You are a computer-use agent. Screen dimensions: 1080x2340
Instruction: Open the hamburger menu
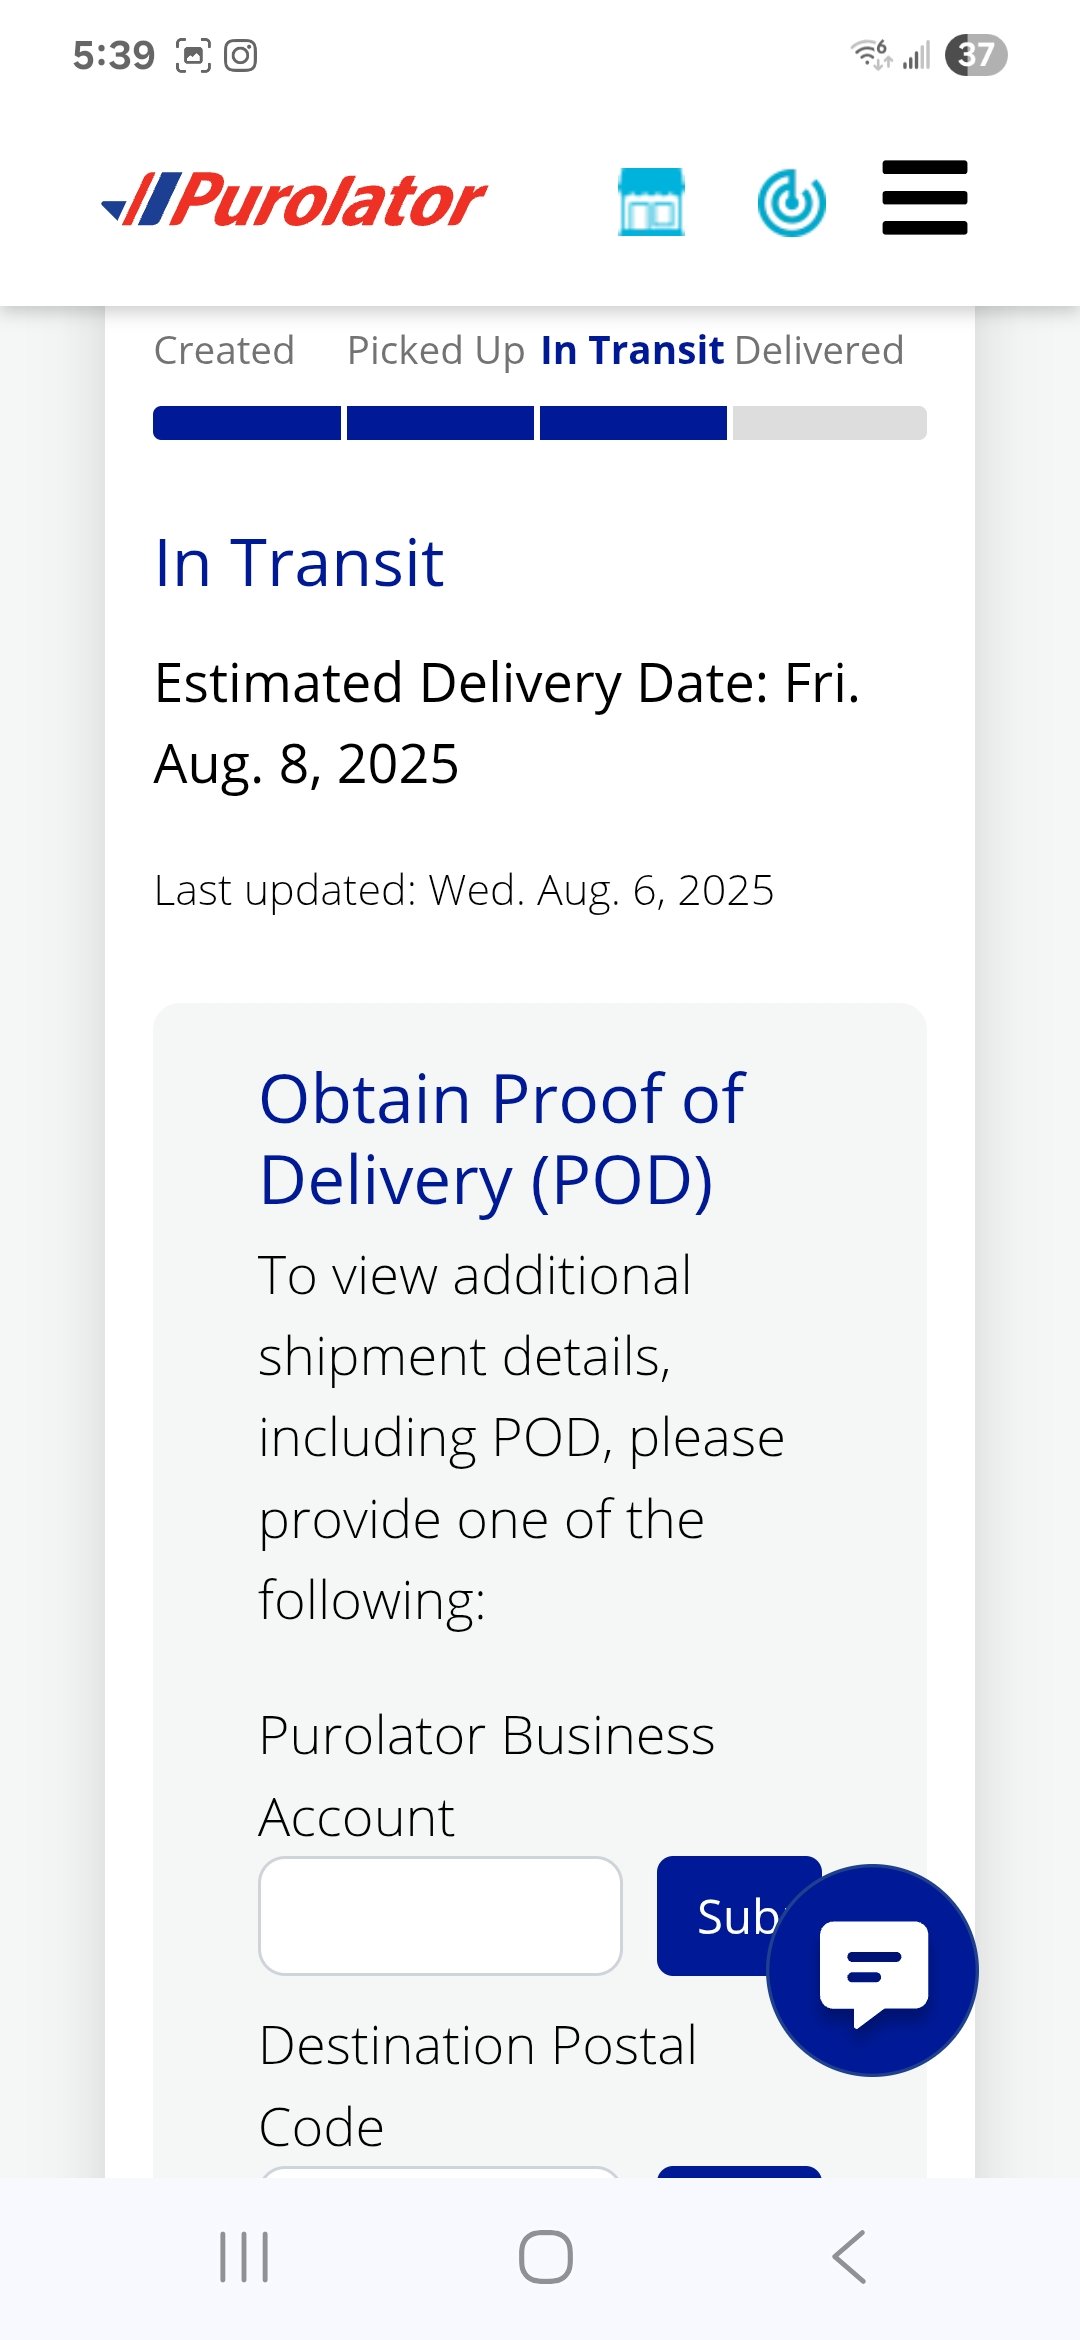pos(925,198)
